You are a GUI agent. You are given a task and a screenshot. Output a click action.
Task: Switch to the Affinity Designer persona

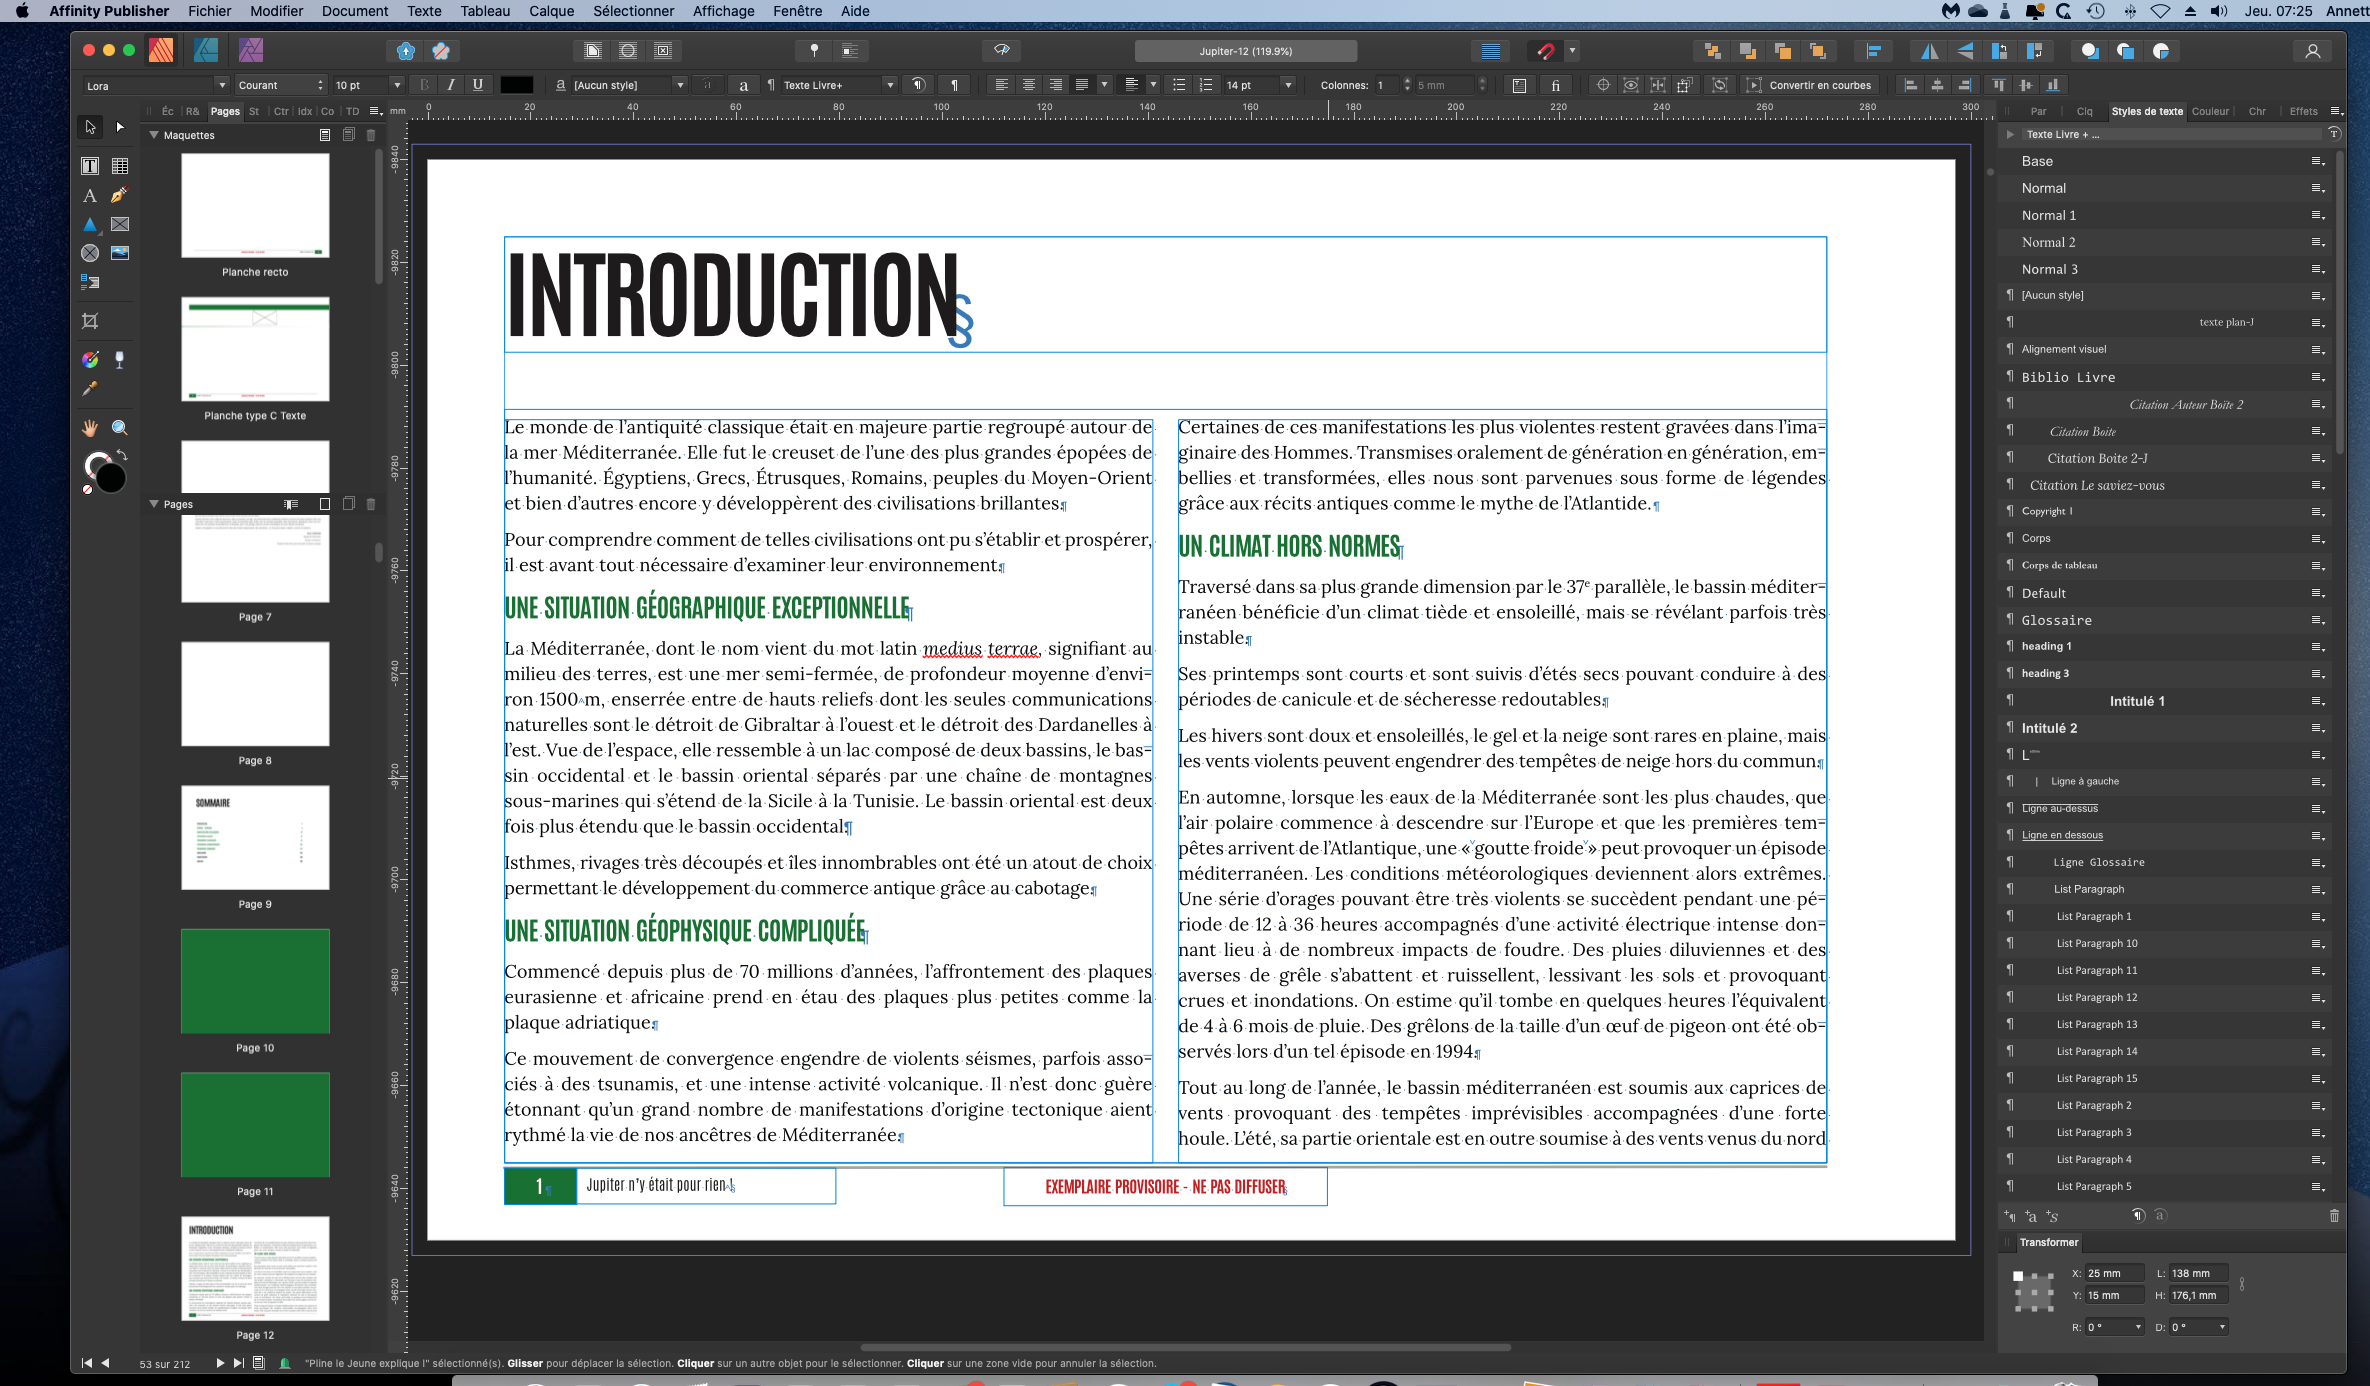point(206,50)
